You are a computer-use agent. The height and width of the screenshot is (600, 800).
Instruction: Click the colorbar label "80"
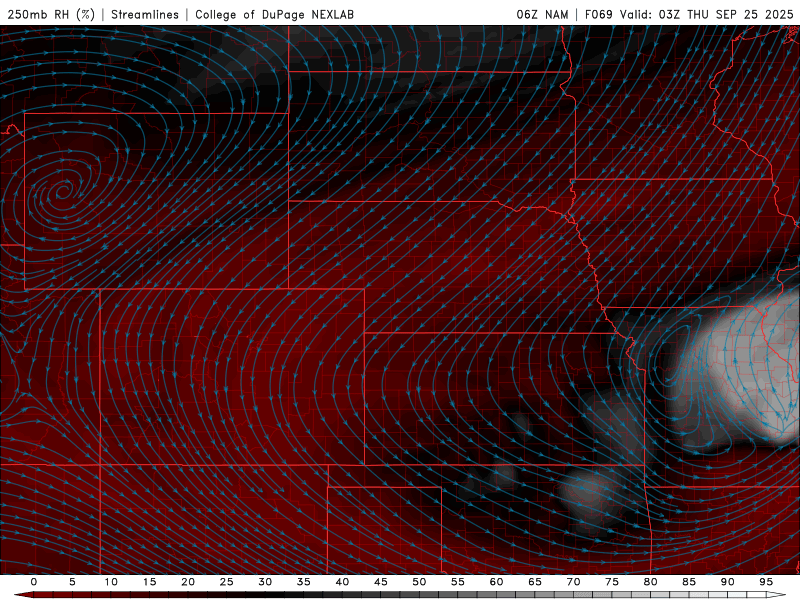click(650, 582)
